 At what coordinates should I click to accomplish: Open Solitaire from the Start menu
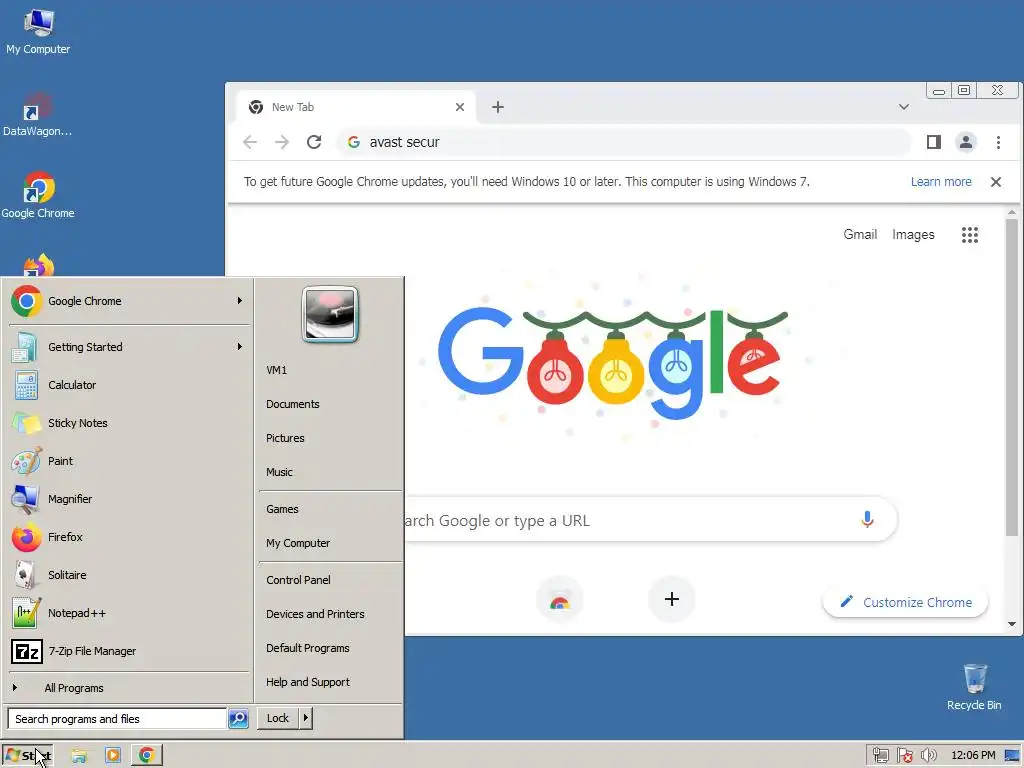tap(128, 575)
